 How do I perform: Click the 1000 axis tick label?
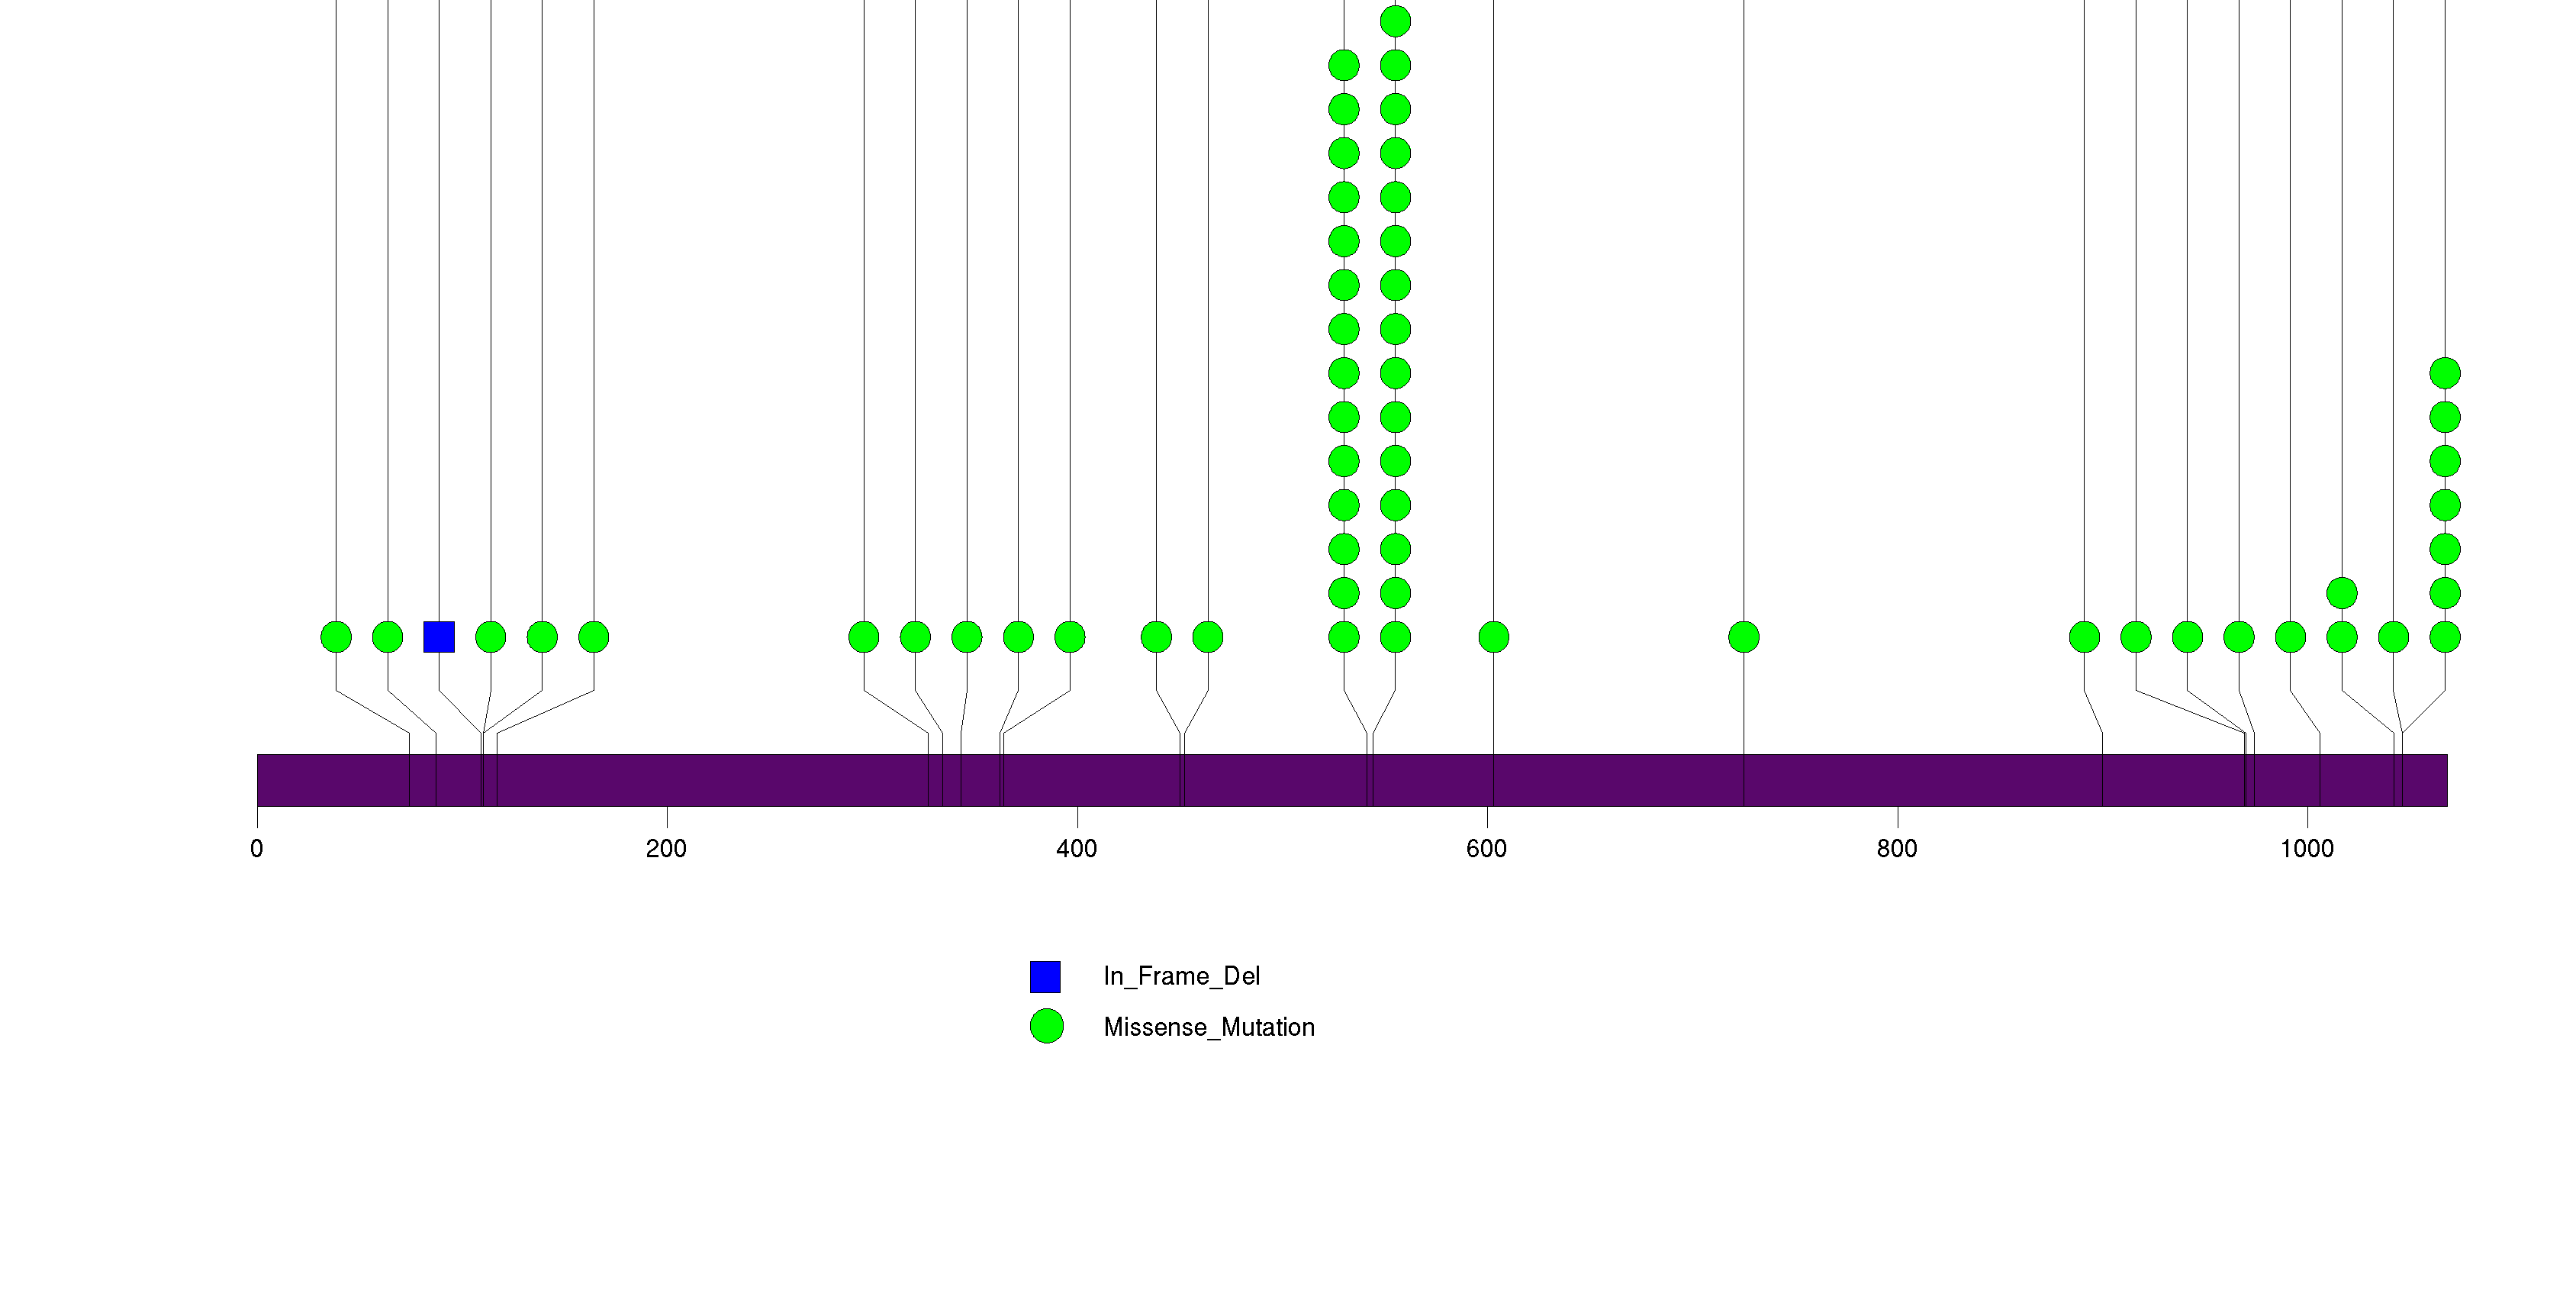click(2306, 849)
